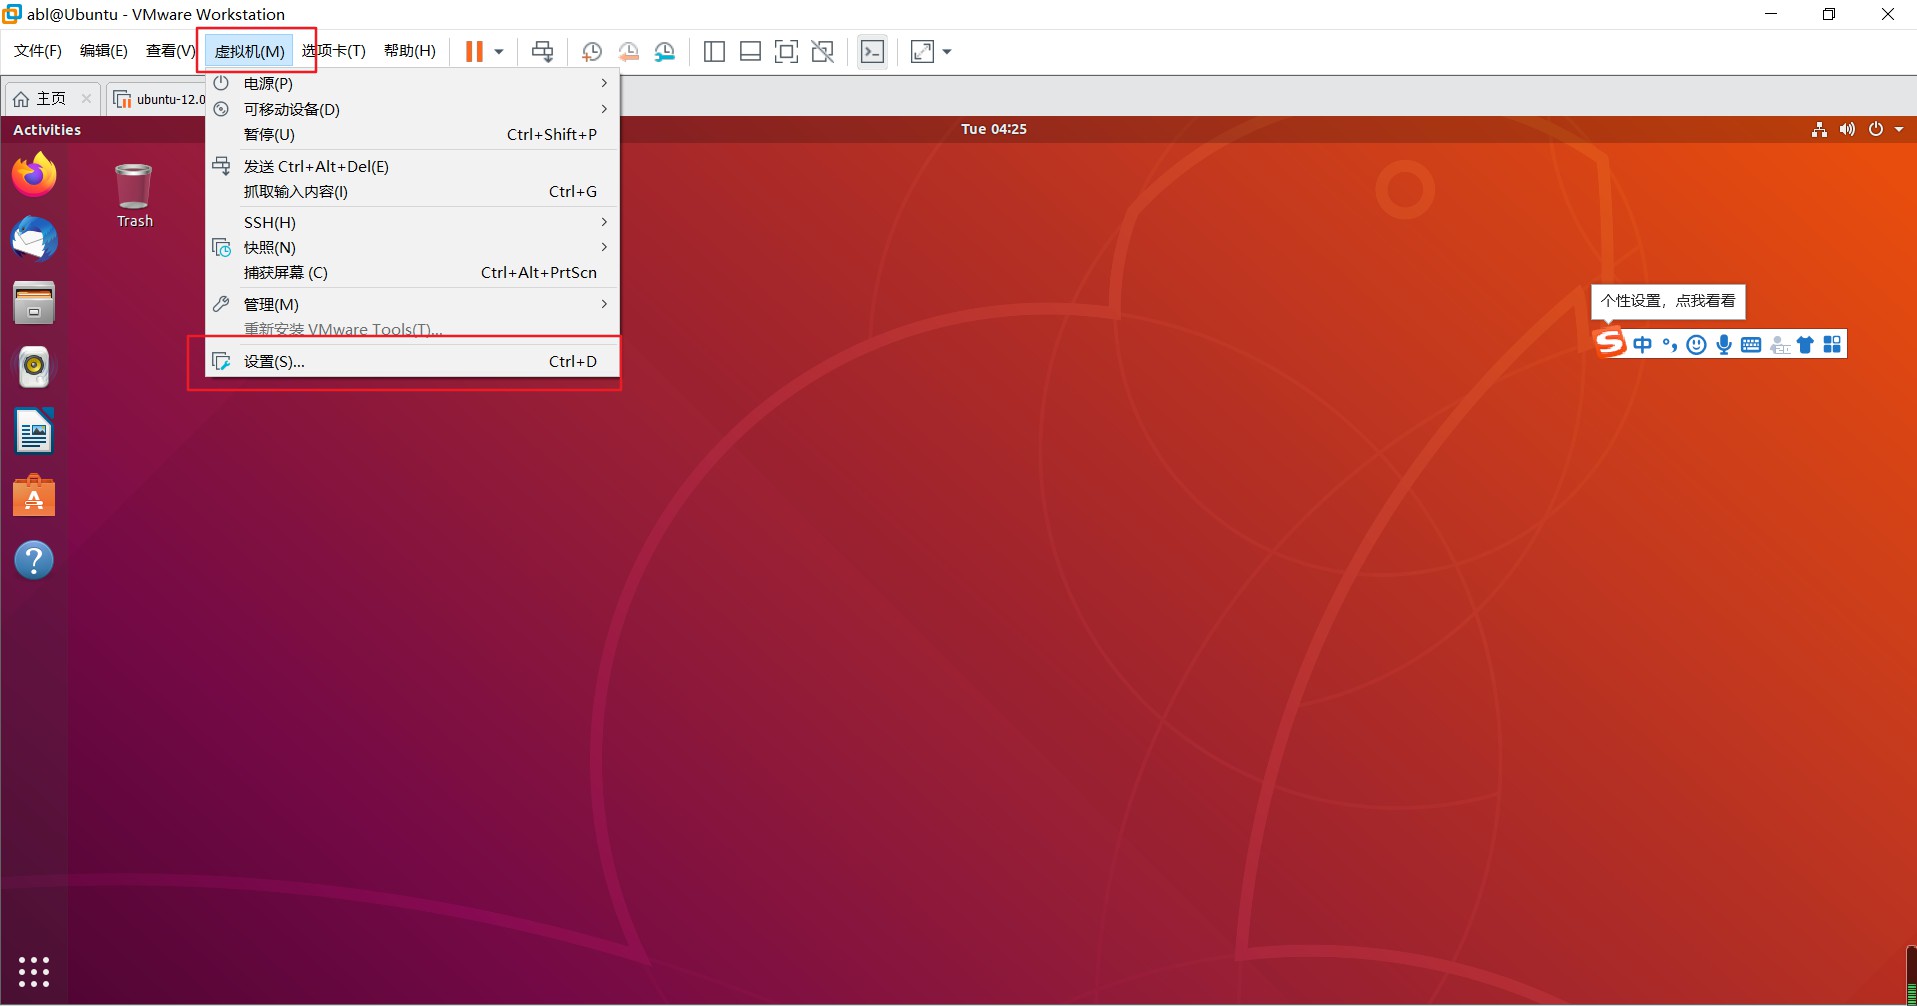Click the volume speaker icon in top bar
1917x1006 pixels.
[x=1847, y=129]
